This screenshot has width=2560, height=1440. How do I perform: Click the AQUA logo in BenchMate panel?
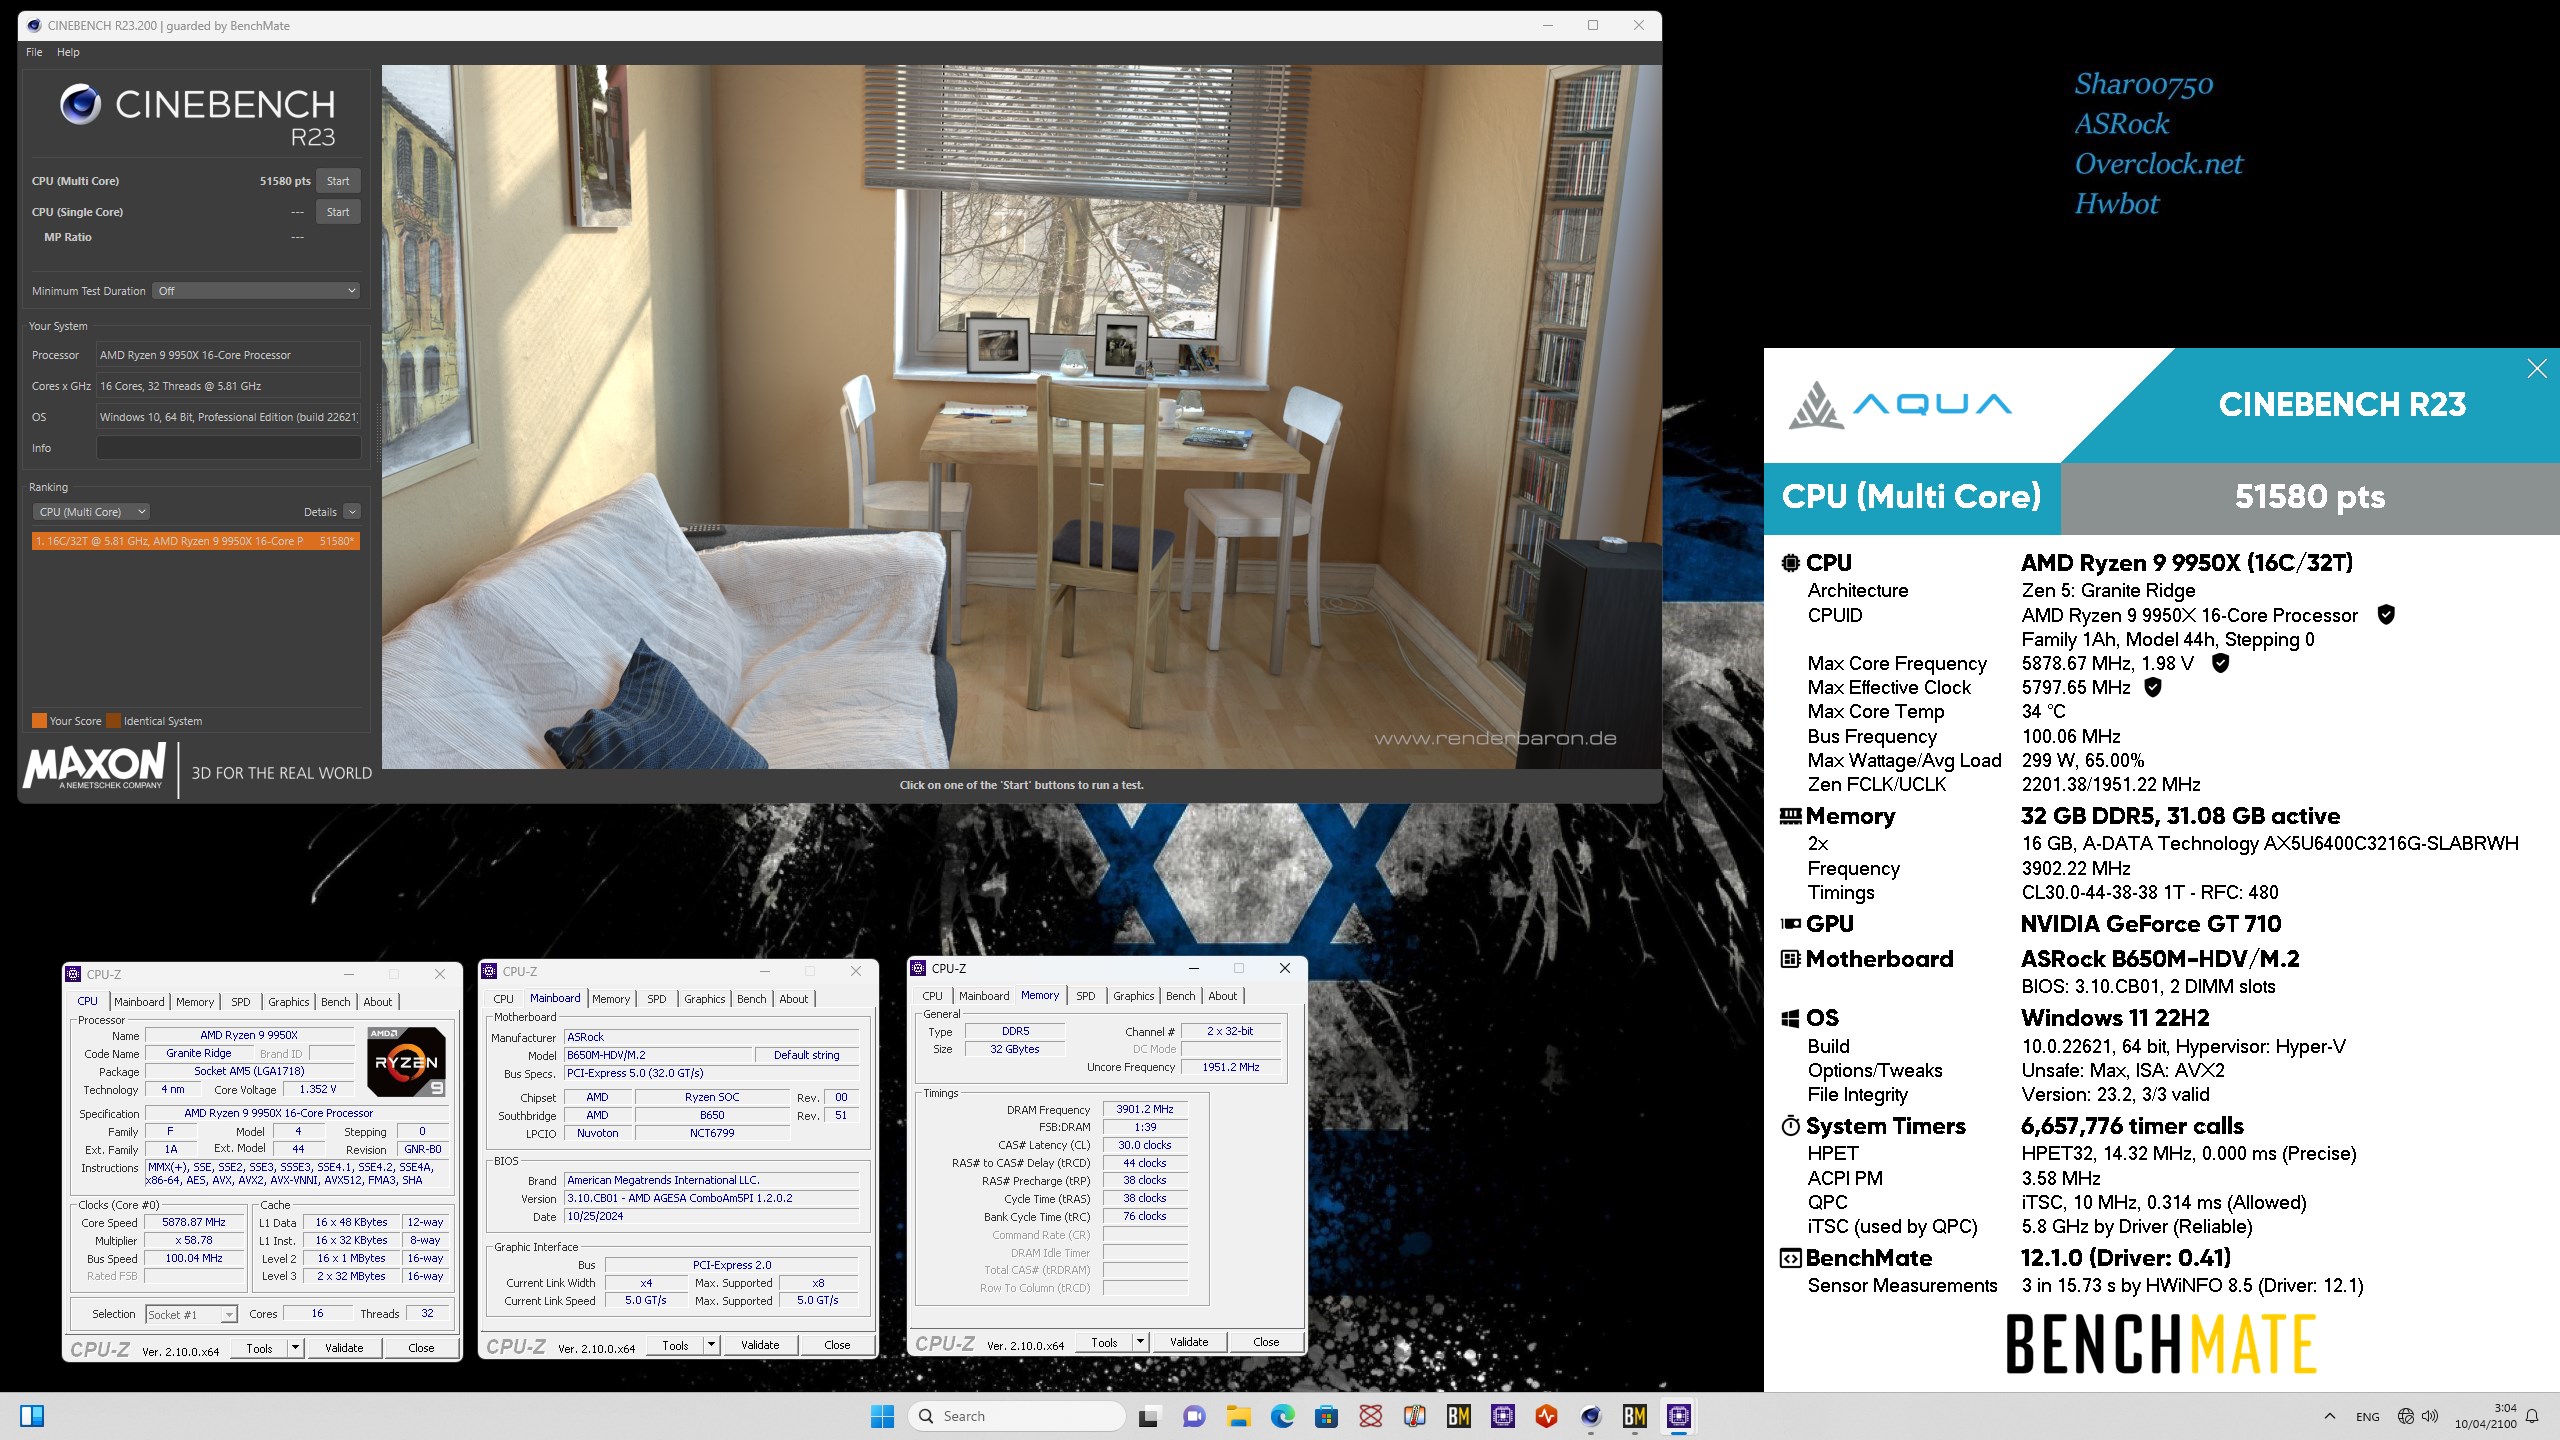(x=1900, y=405)
